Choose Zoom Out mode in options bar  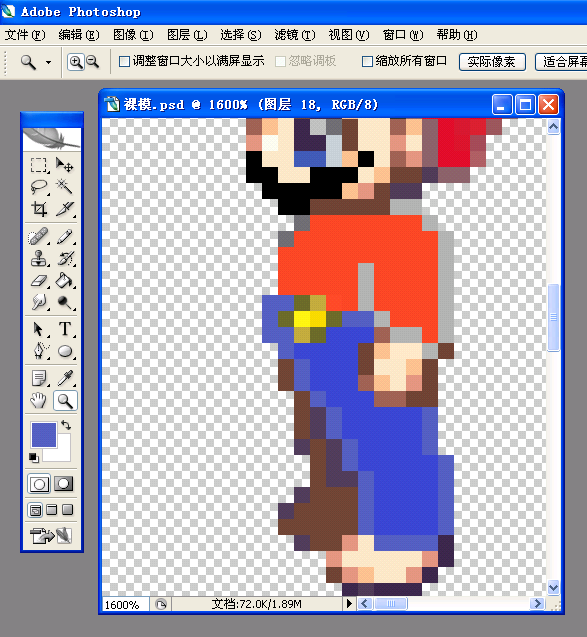pos(93,62)
